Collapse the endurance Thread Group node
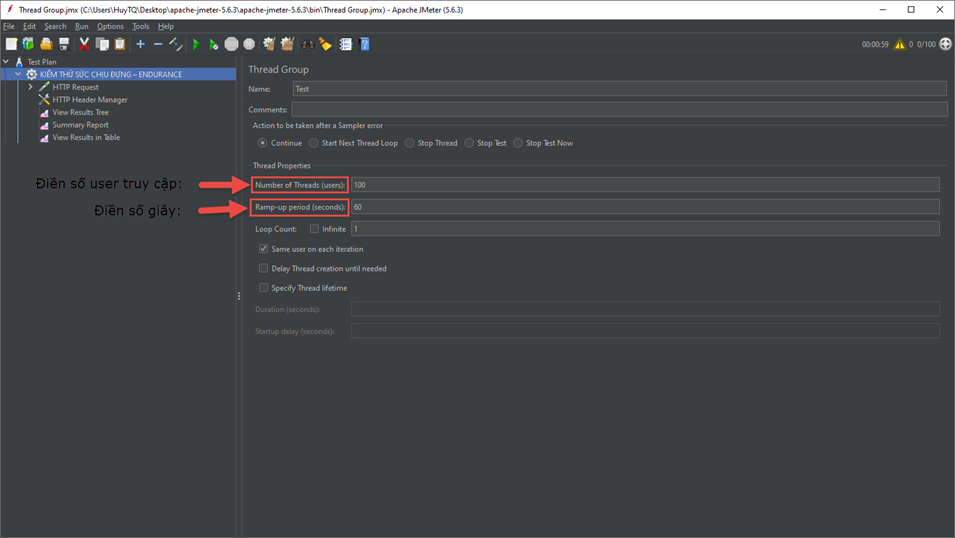This screenshot has height=538, width=955. click(x=18, y=74)
